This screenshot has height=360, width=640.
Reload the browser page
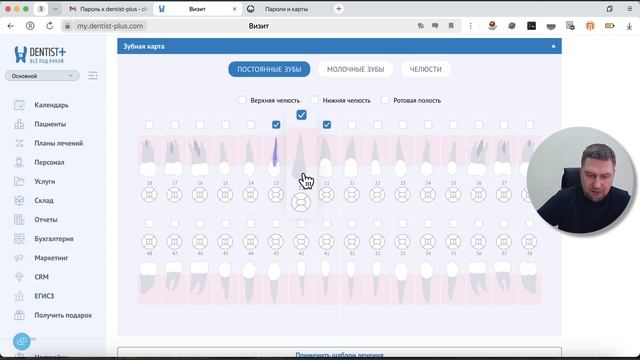pos(49,26)
